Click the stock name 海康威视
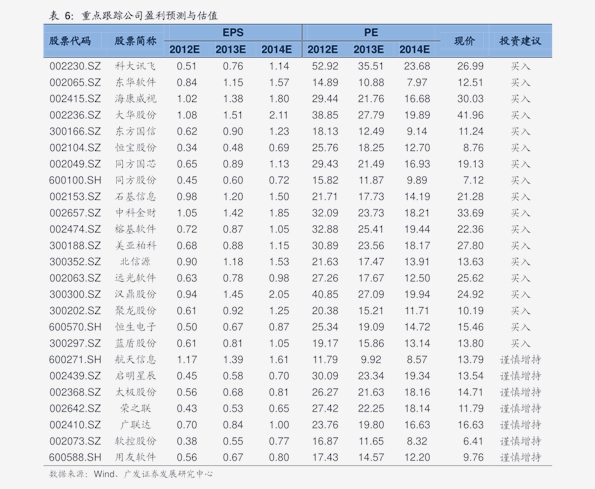This screenshot has width=595, height=489. pos(135,99)
